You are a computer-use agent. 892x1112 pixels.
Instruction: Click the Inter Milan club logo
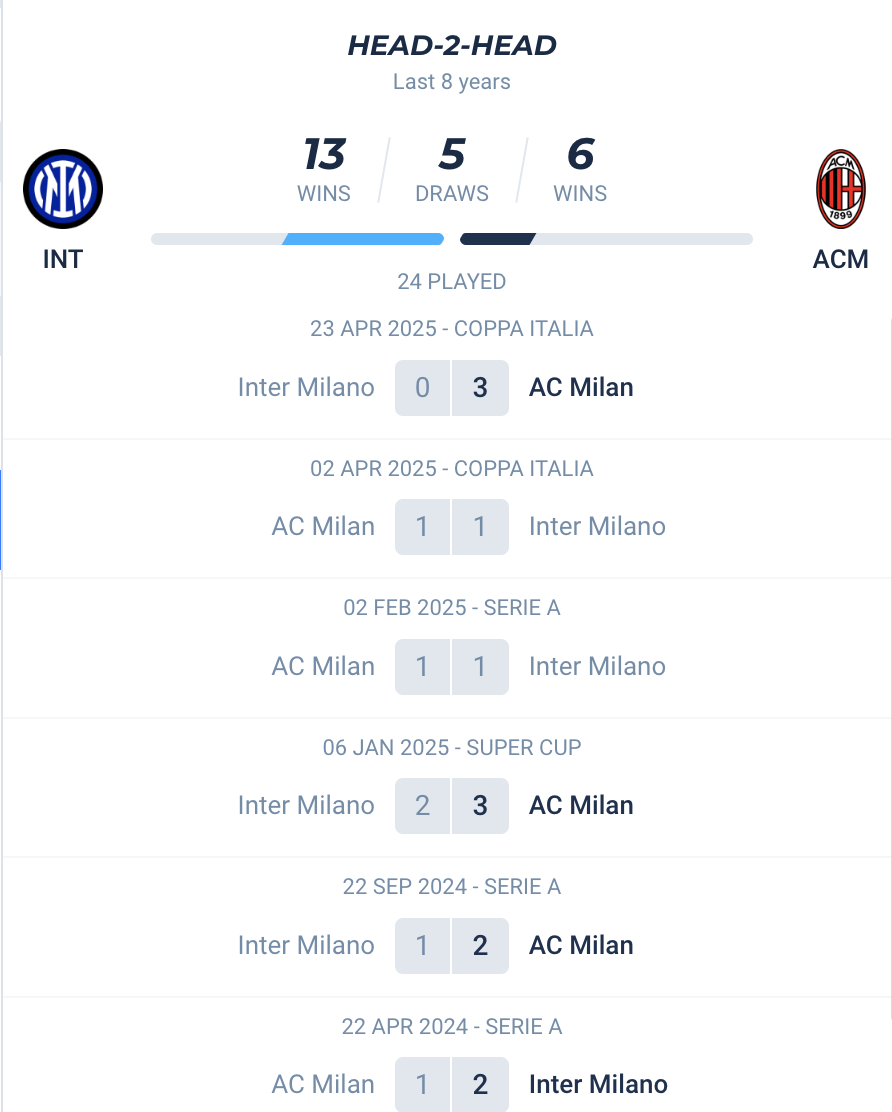tap(63, 189)
